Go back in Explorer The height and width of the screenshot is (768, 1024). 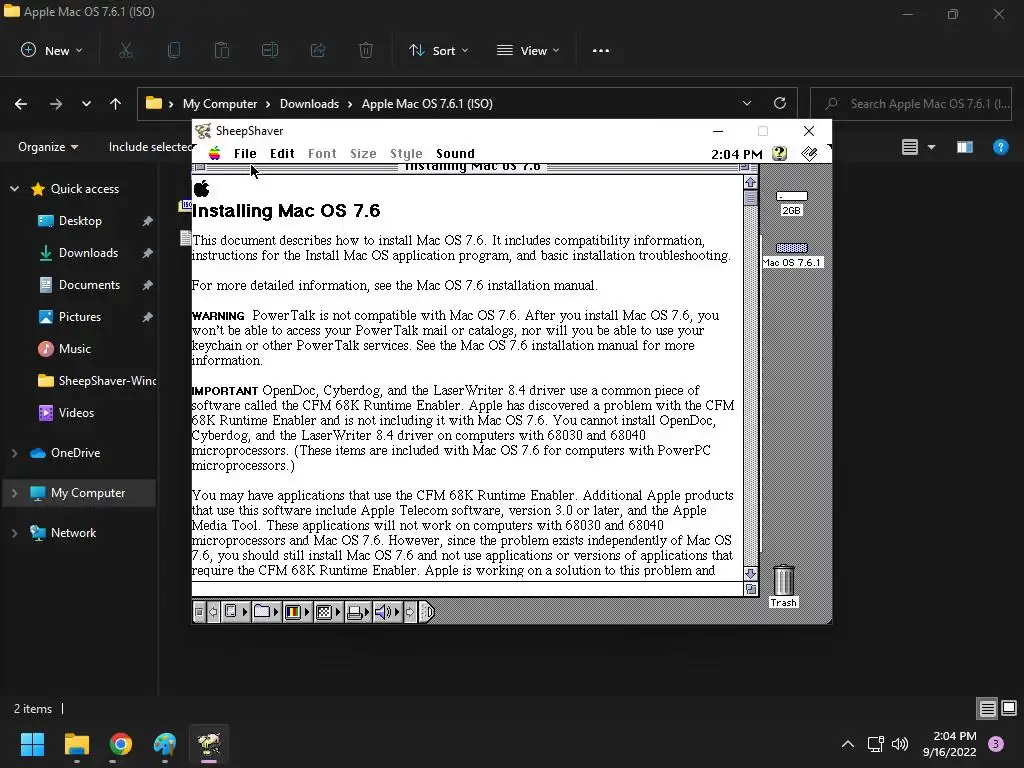(x=21, y=104)
